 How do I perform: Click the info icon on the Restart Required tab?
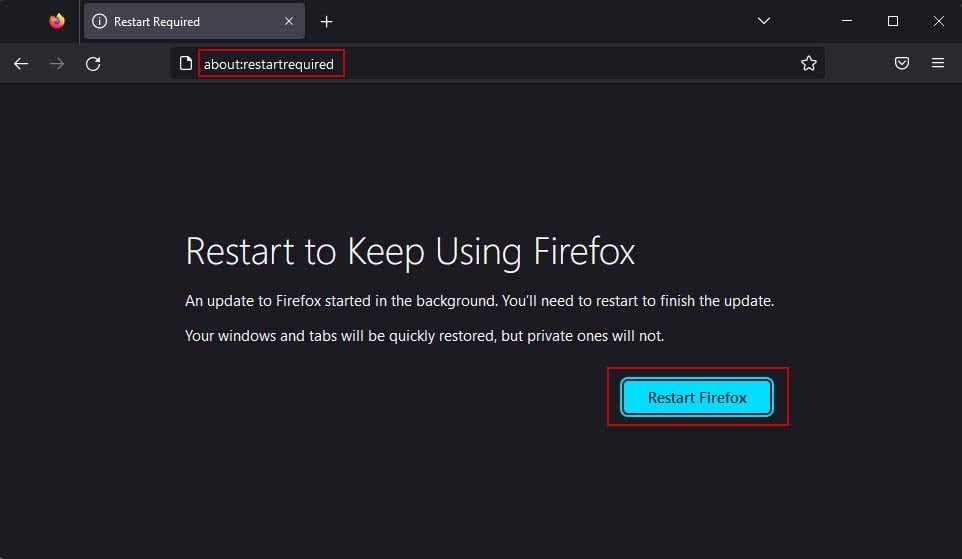click(x=99, y=21)
